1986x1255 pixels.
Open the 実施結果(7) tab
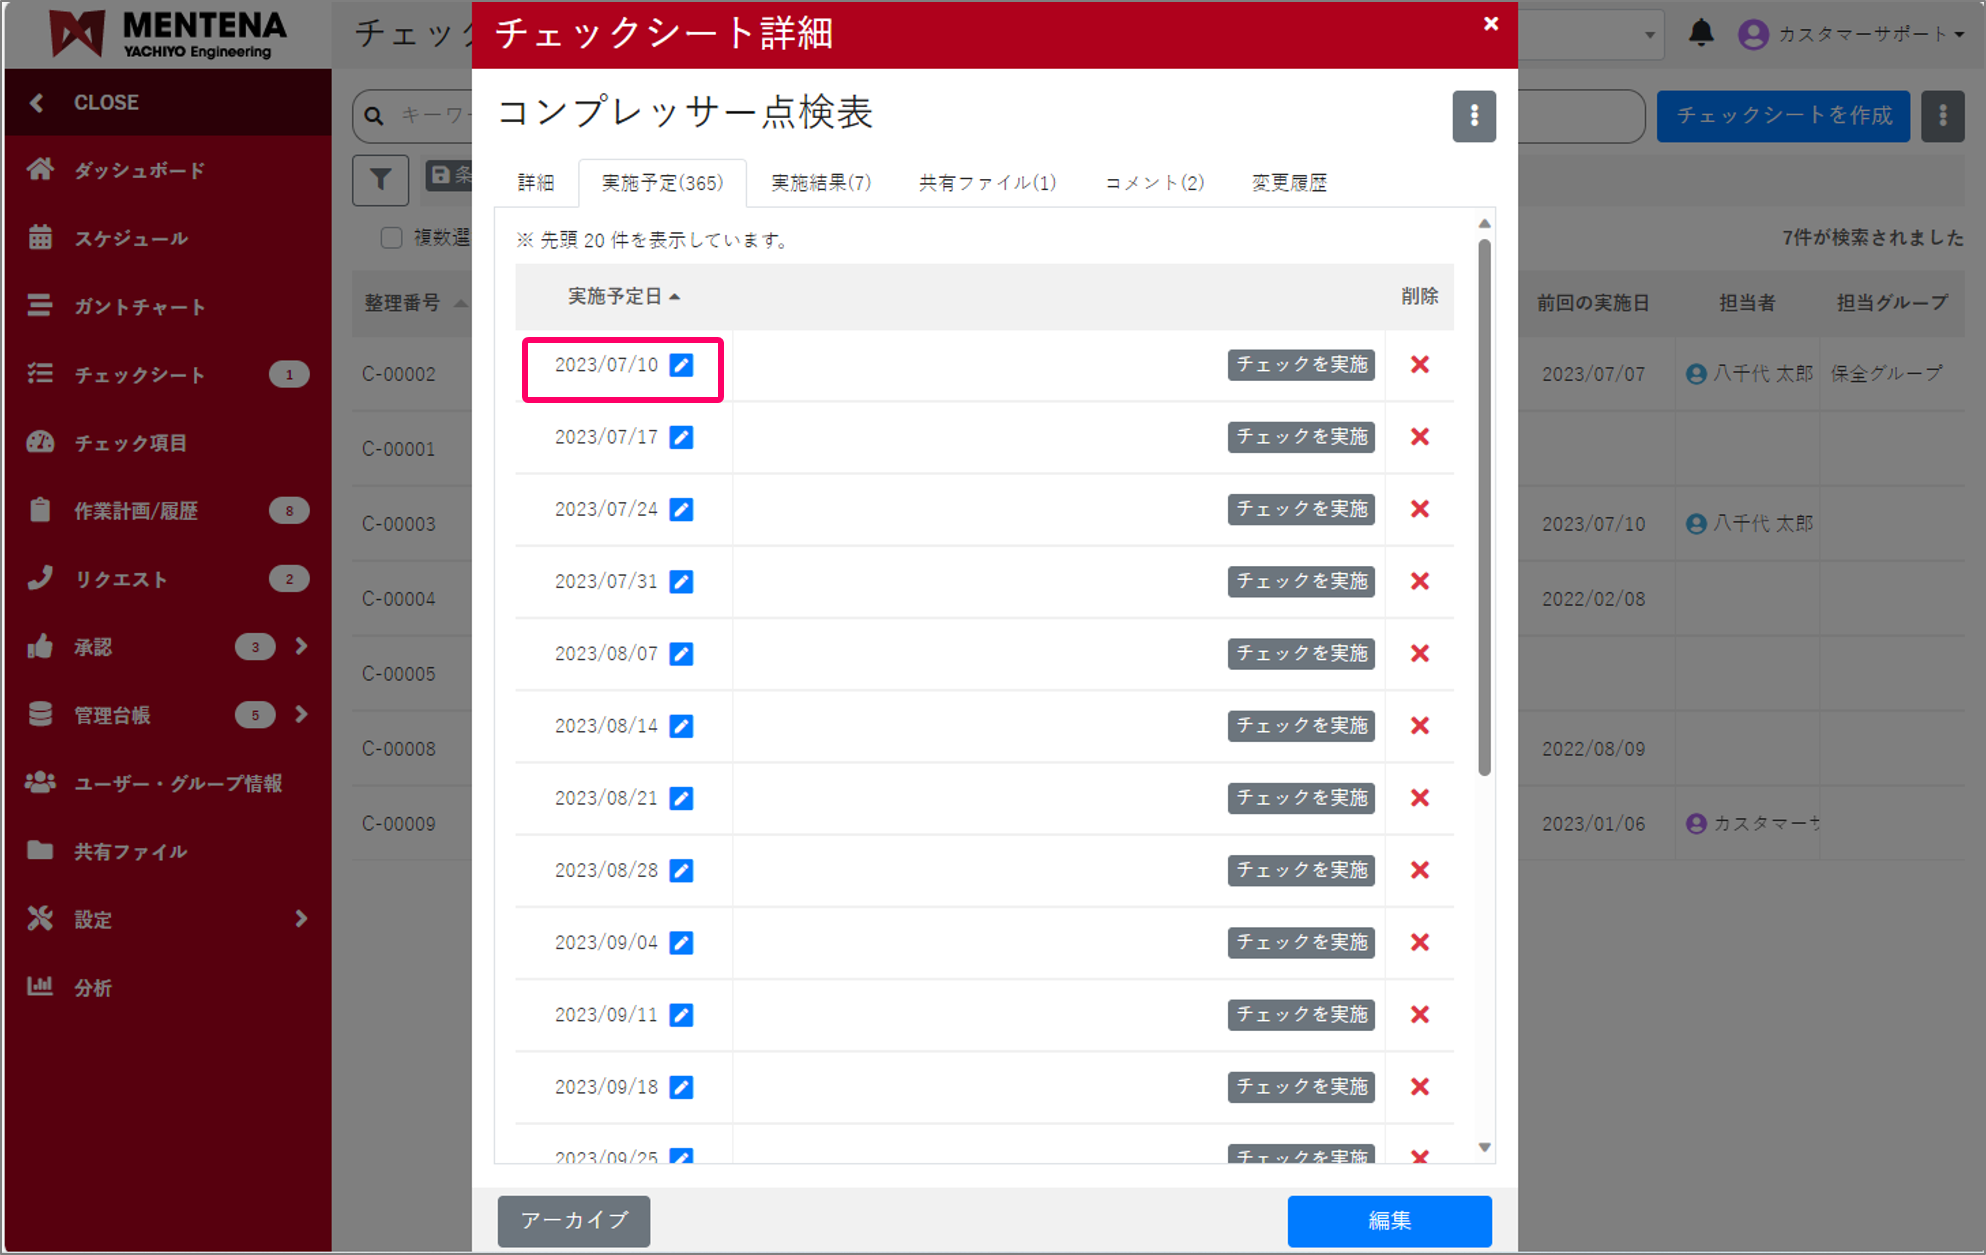point(820,182)
